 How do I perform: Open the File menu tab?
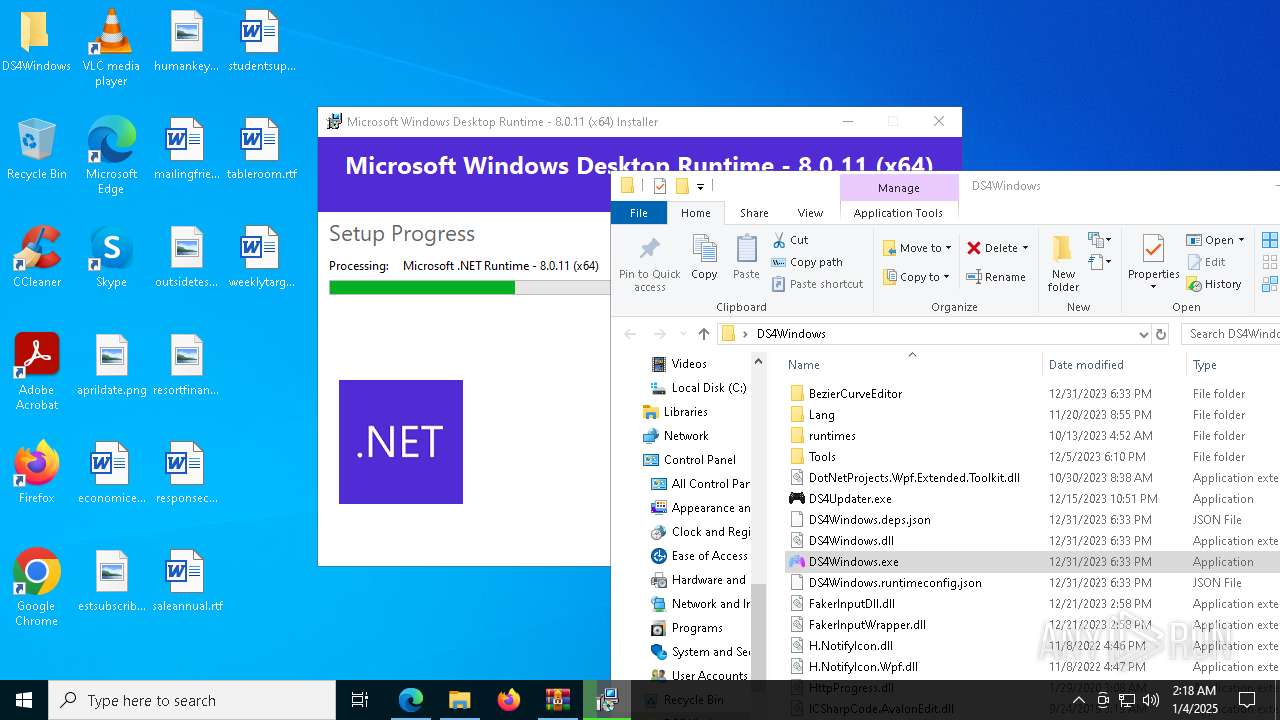(x=638, y=213)
